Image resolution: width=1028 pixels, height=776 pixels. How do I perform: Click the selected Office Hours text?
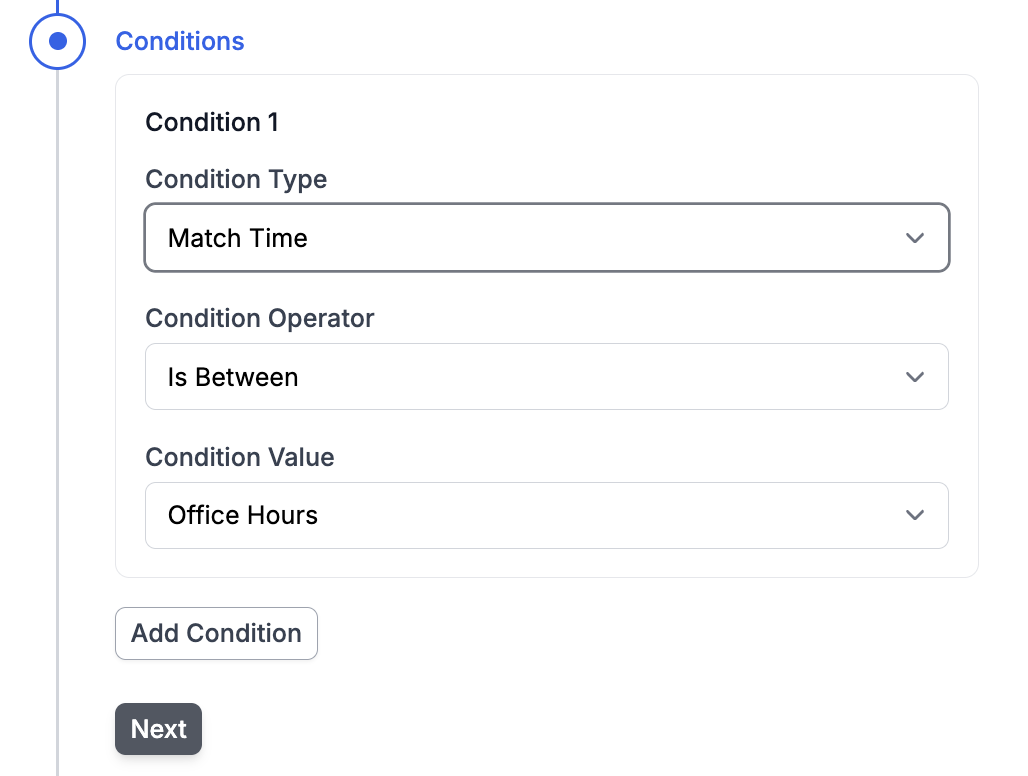coord(243,515)
